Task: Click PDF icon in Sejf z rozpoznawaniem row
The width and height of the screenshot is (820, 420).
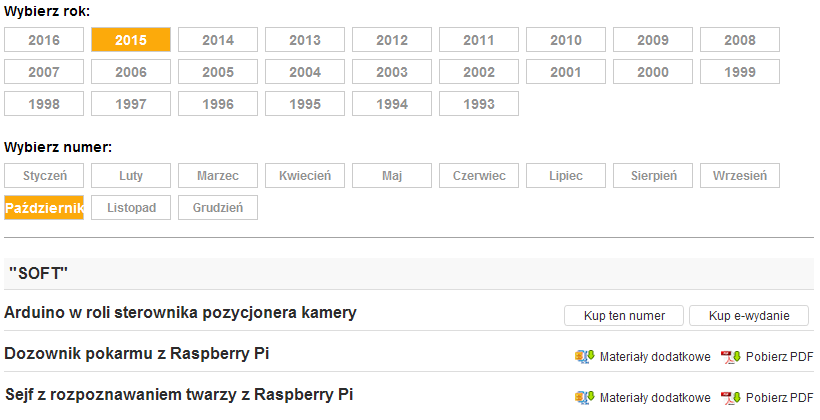Action: click(730, 397)
